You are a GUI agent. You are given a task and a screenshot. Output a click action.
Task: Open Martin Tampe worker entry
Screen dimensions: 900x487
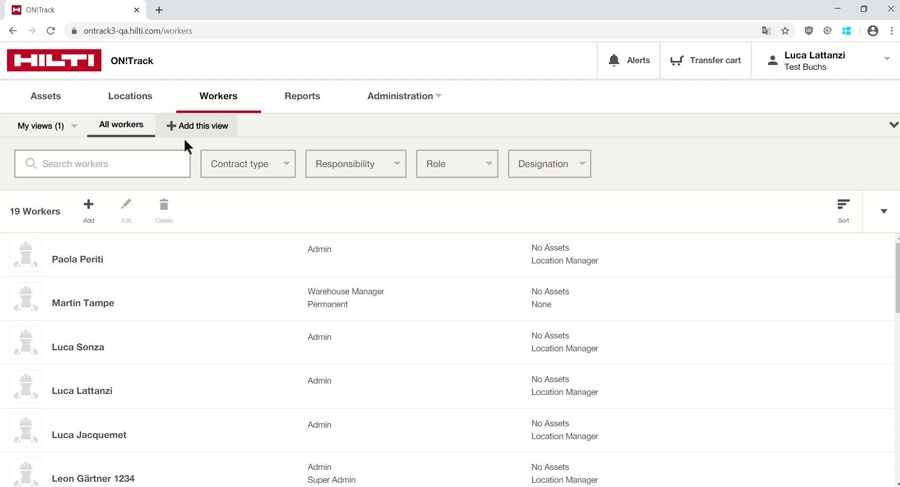(x=448, y=299)
